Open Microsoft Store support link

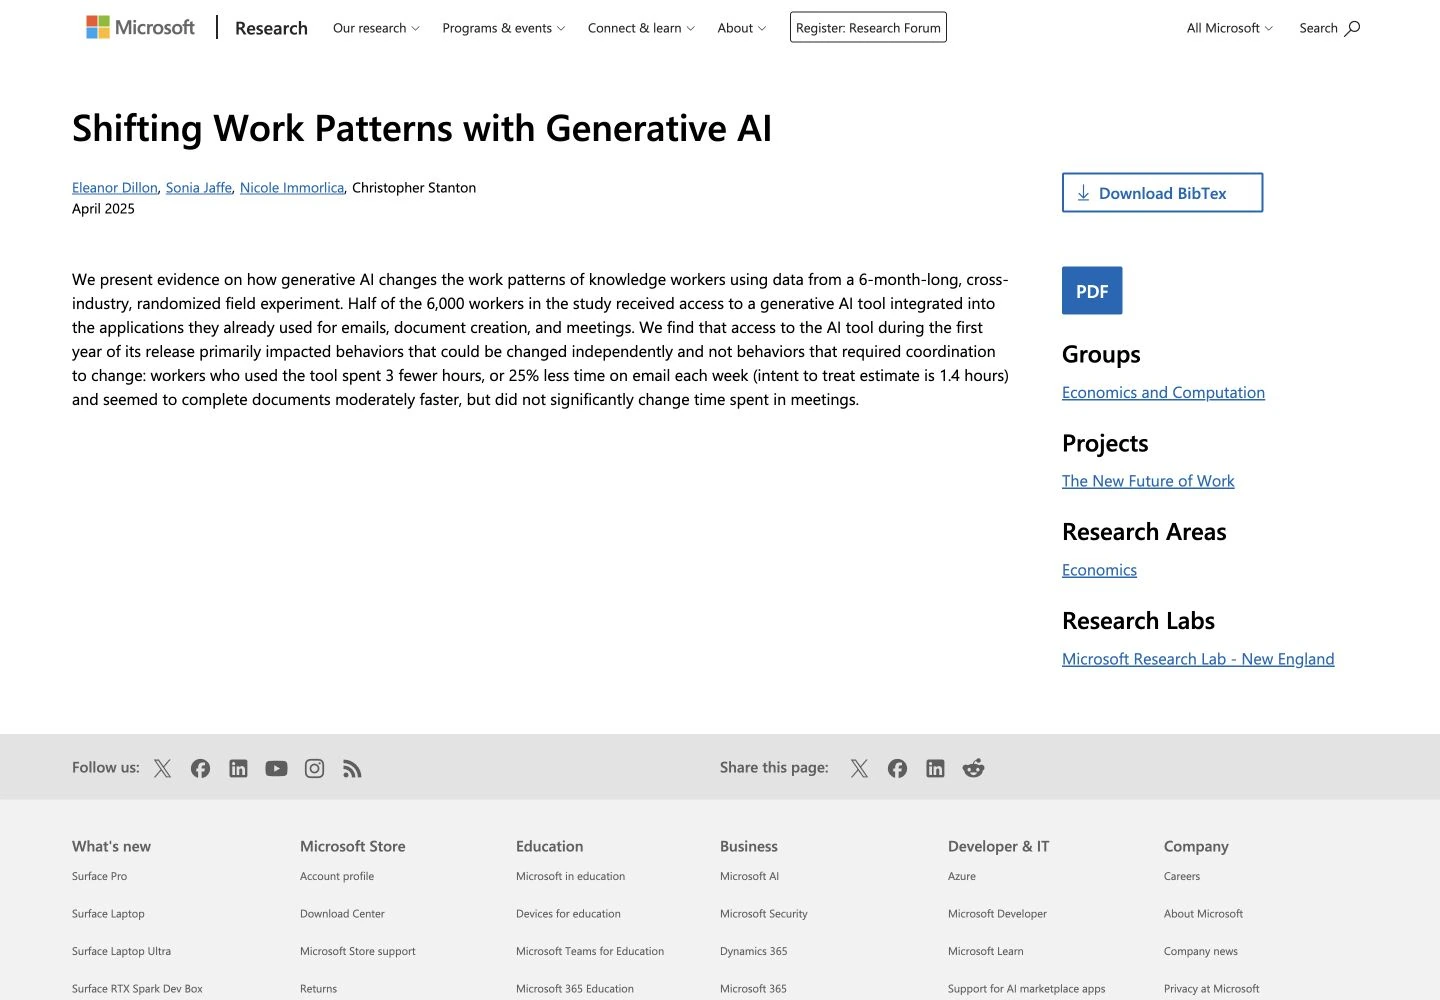tap(358, 951)
